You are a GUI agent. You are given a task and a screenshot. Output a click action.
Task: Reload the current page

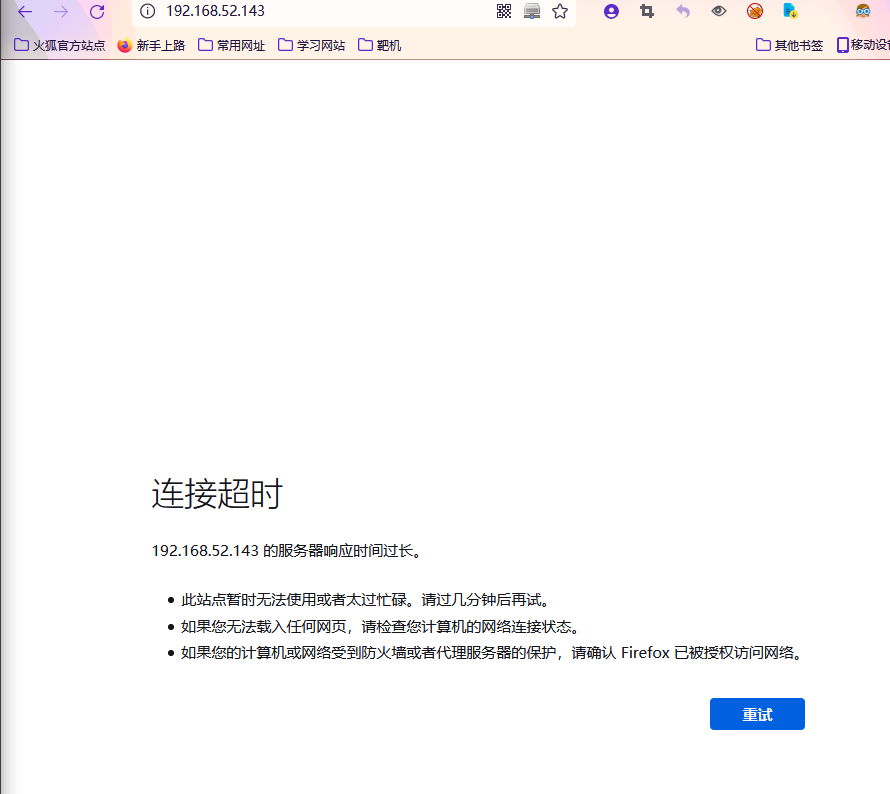[97, 11]
